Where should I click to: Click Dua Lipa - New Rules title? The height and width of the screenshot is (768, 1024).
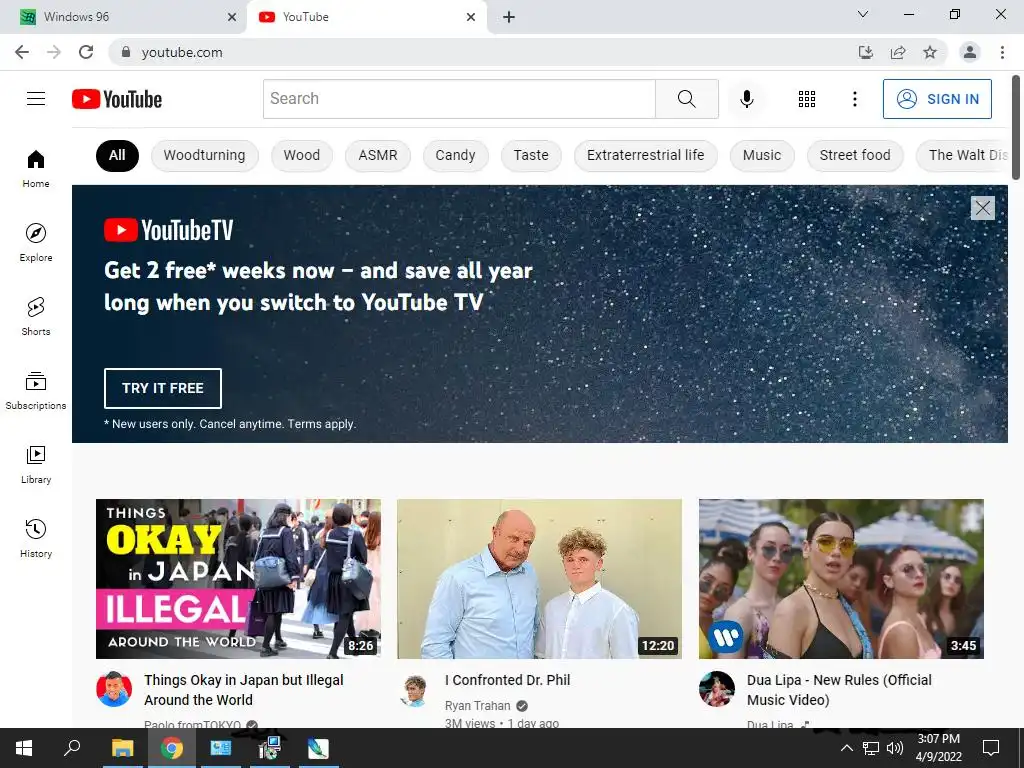click(x=839, y=690)
